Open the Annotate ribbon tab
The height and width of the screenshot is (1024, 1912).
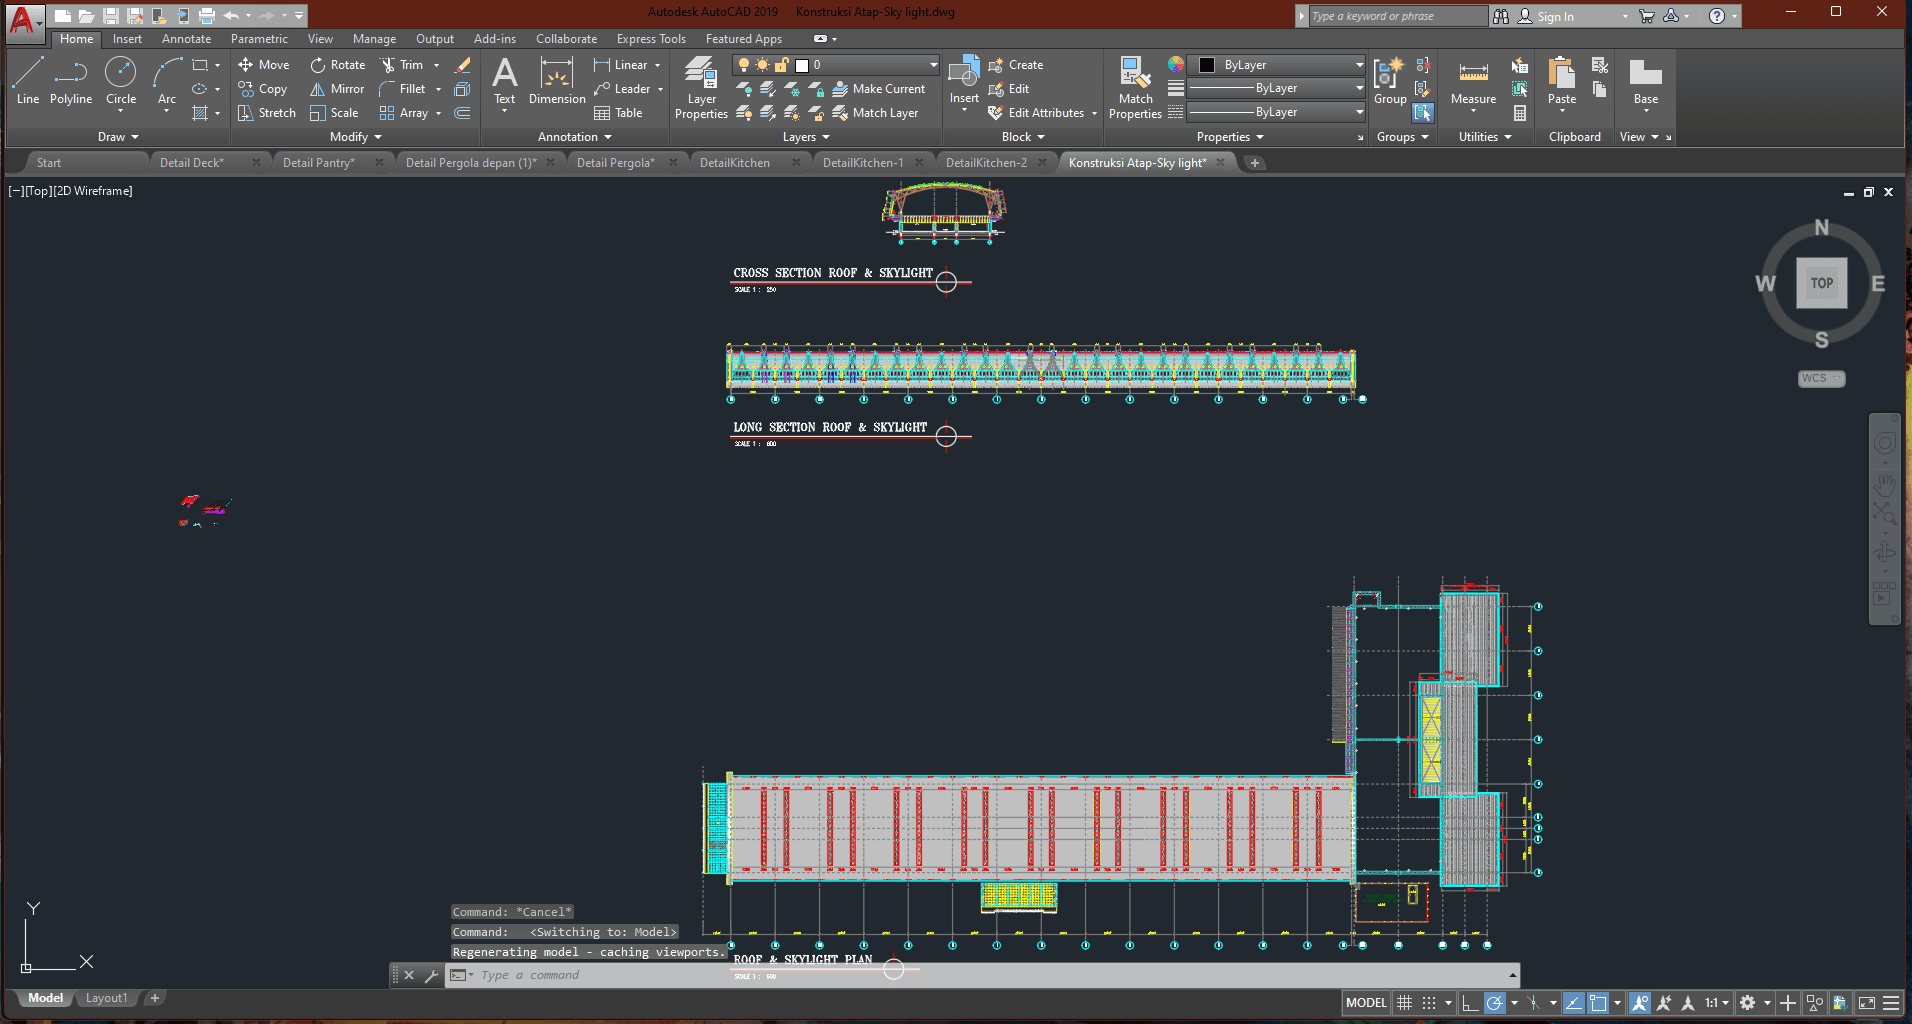[186, 39]
